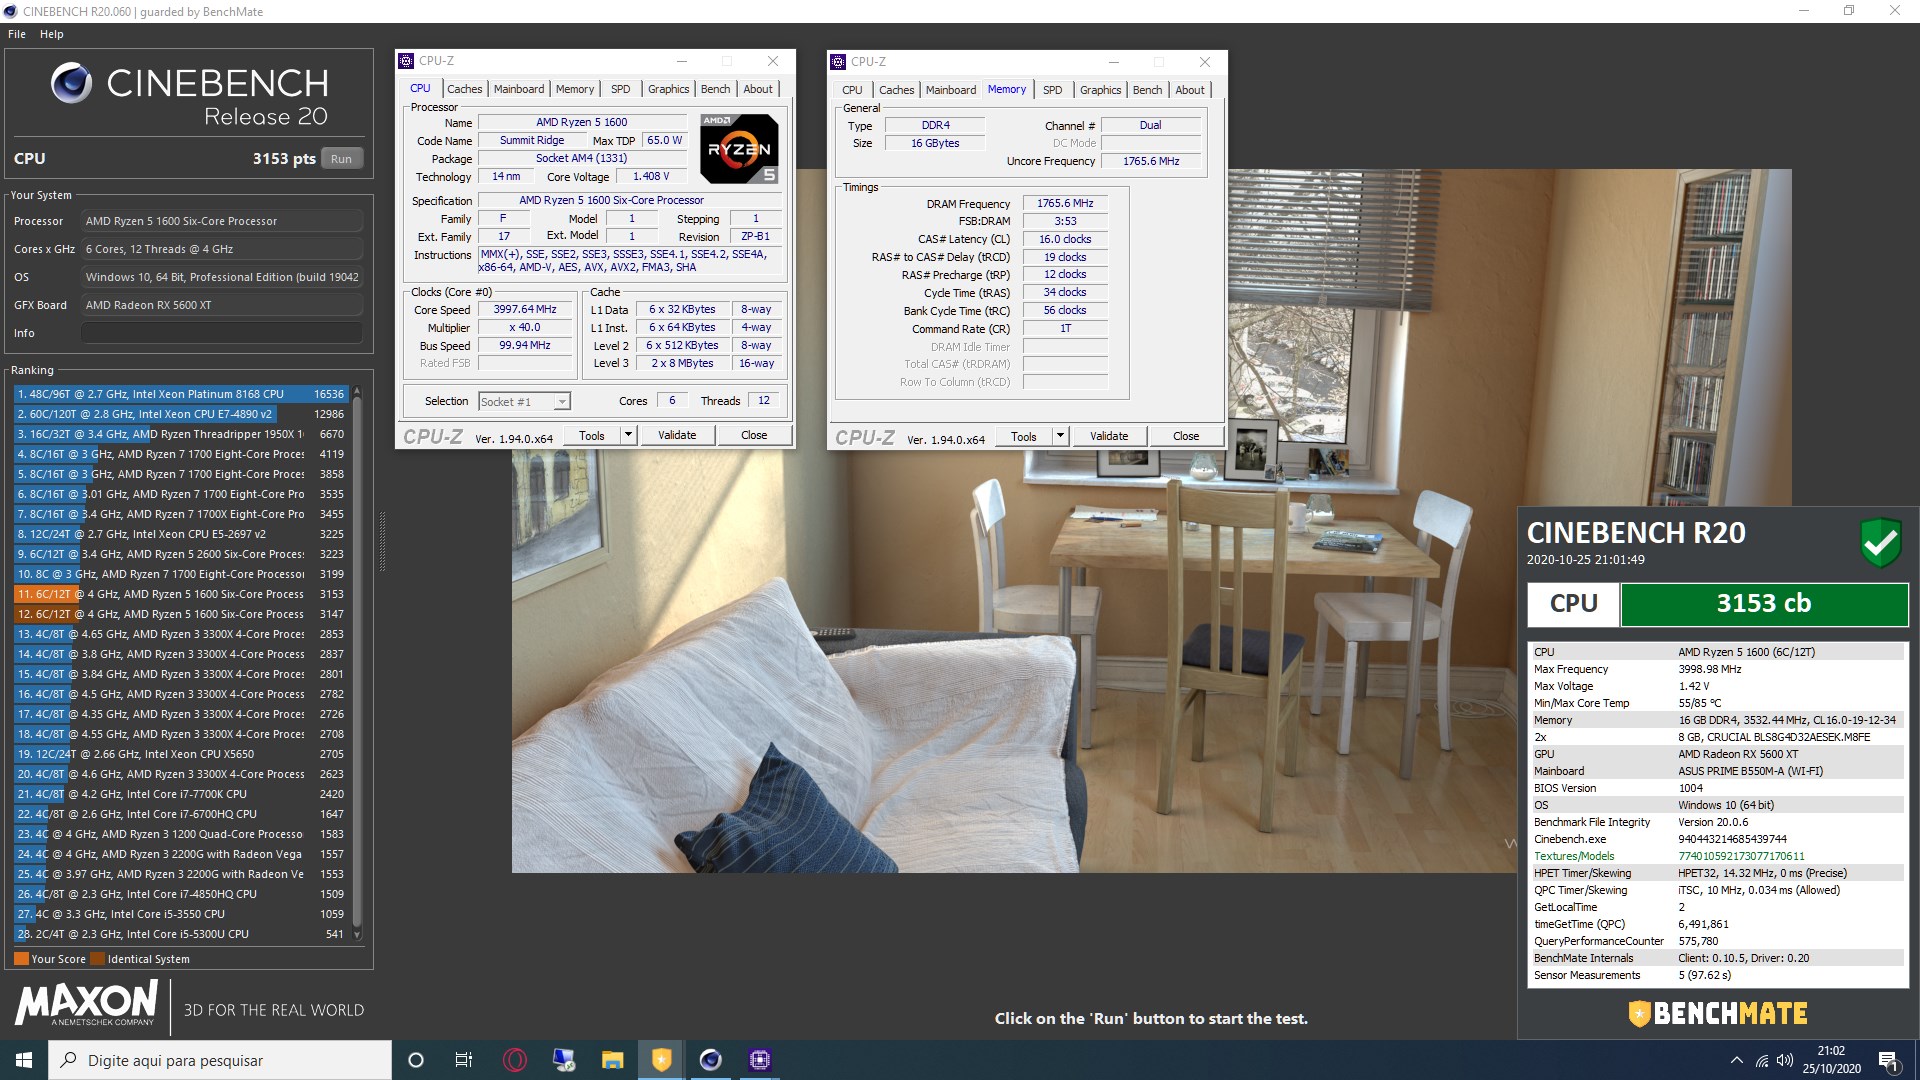Screen dimensions: 1920x1080
Task: Click Close button in left CPU-Z window
Action: (754, 436)
